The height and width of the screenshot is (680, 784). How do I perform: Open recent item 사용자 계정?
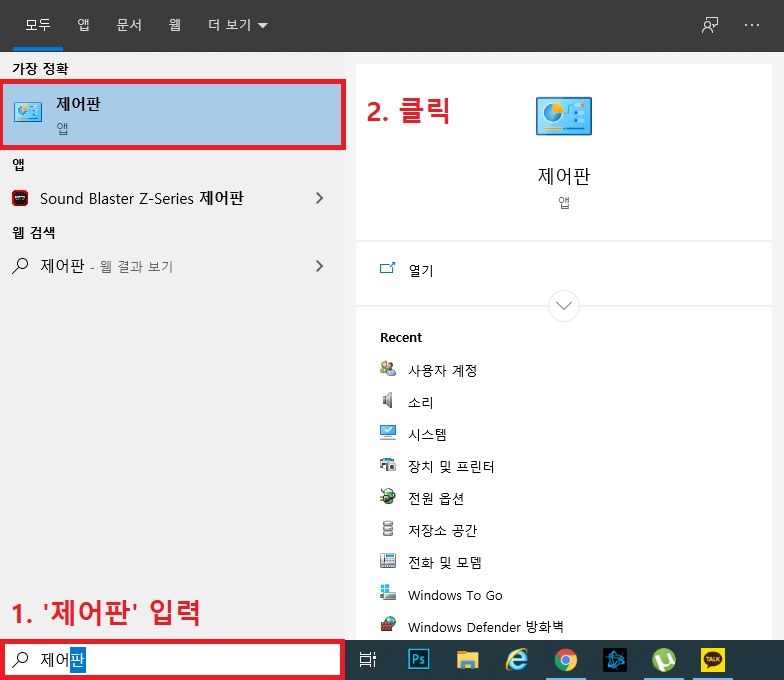coord(442,370)
